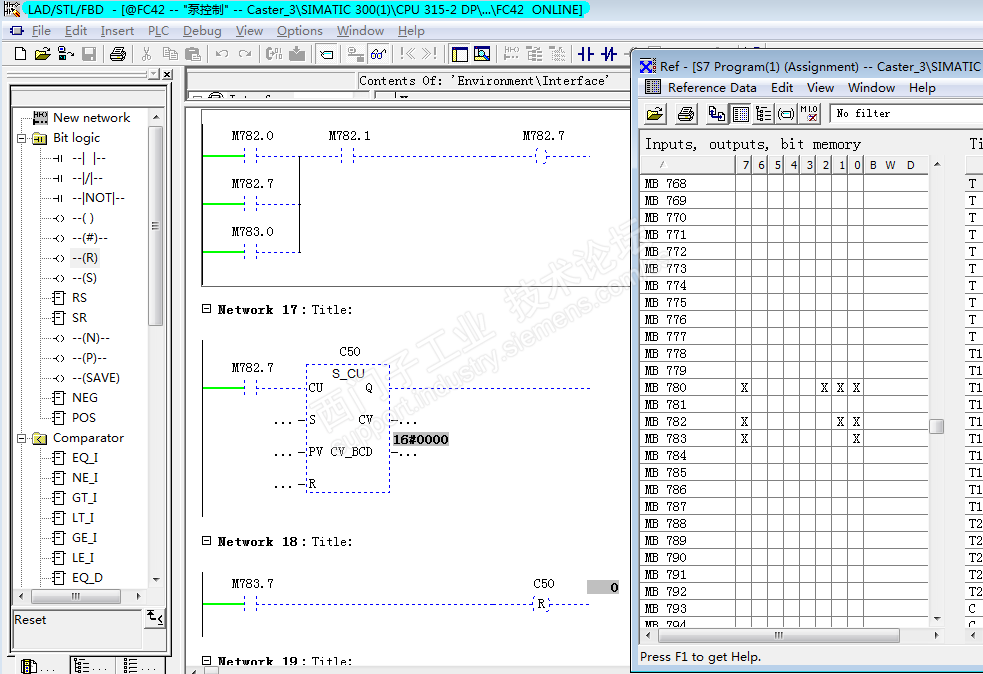Open file in the Reference Data window toolbar
The image size is (983, 674).
[x=654, y=113]
